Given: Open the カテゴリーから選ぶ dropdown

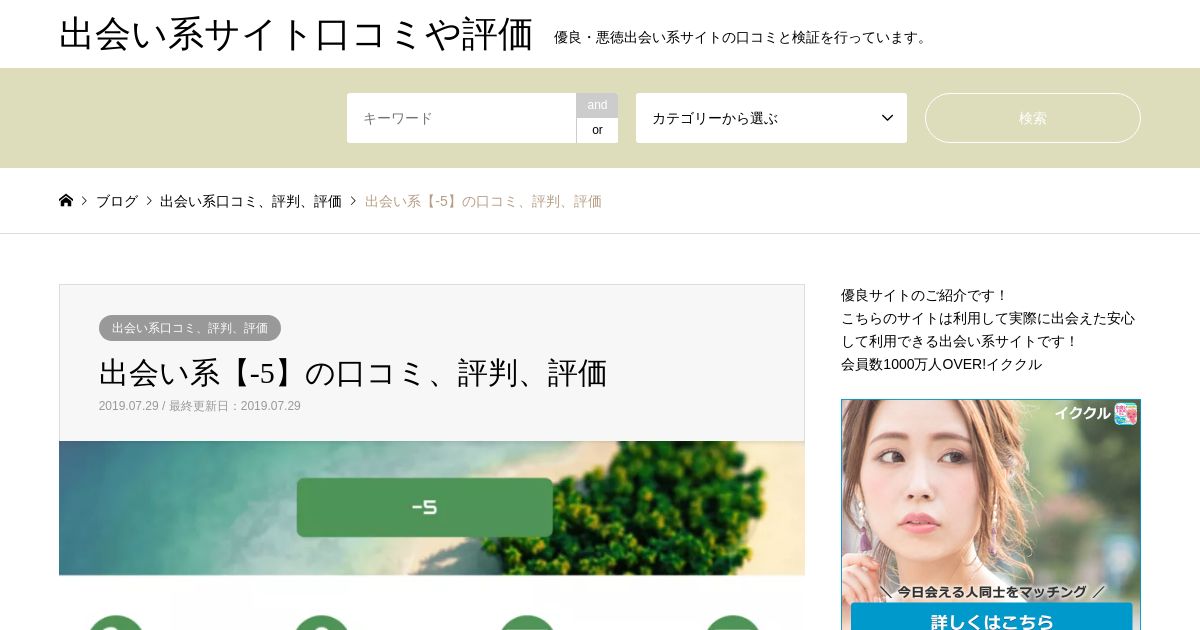Looking at the screenshot, I should [x=771, y=118].
